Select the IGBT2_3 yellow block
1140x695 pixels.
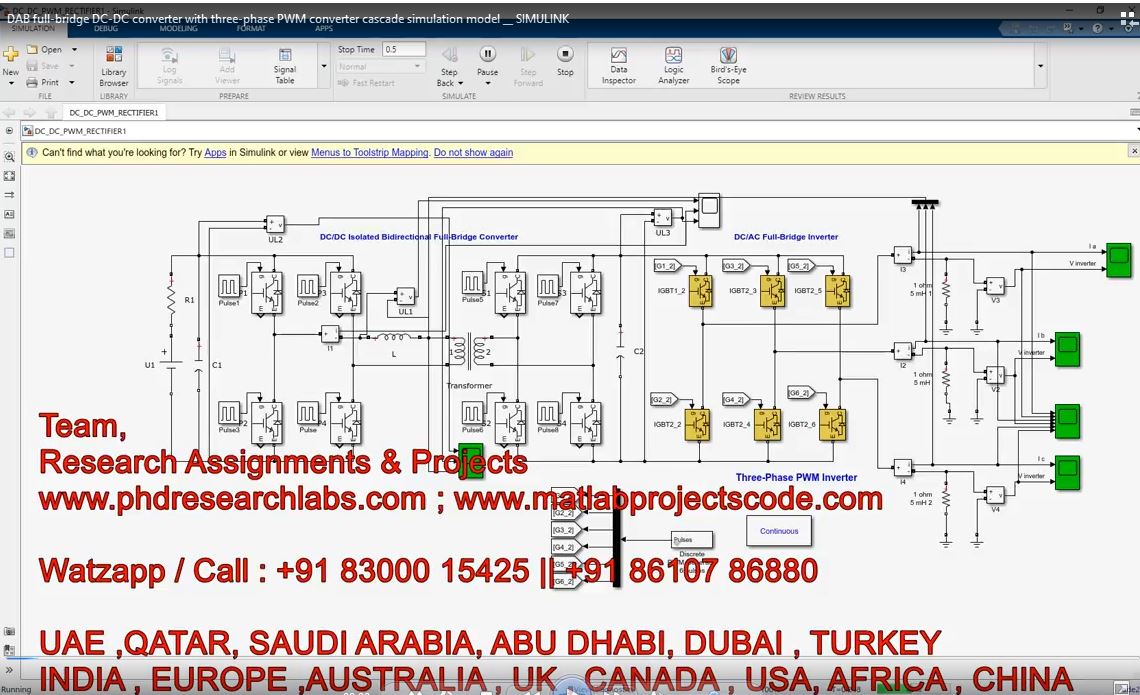pos(772,291)
